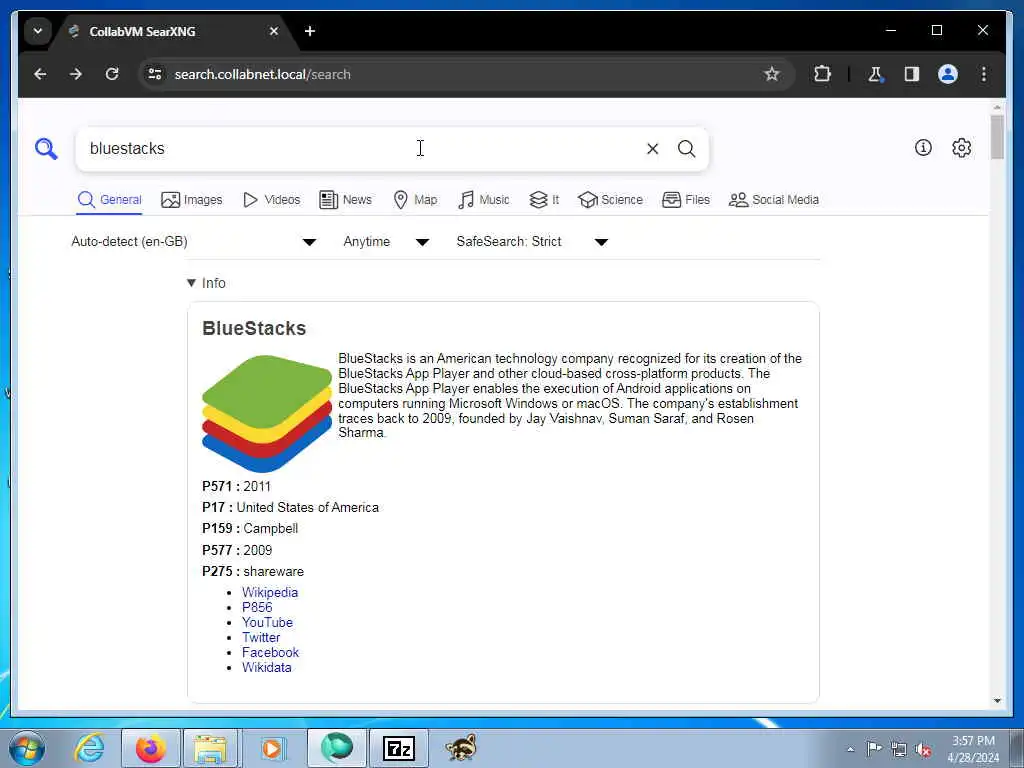Open the Action Center flag icon
The width and height of the screenshot is (1024, 768).
pyautogui.click(x=874, y=749)
